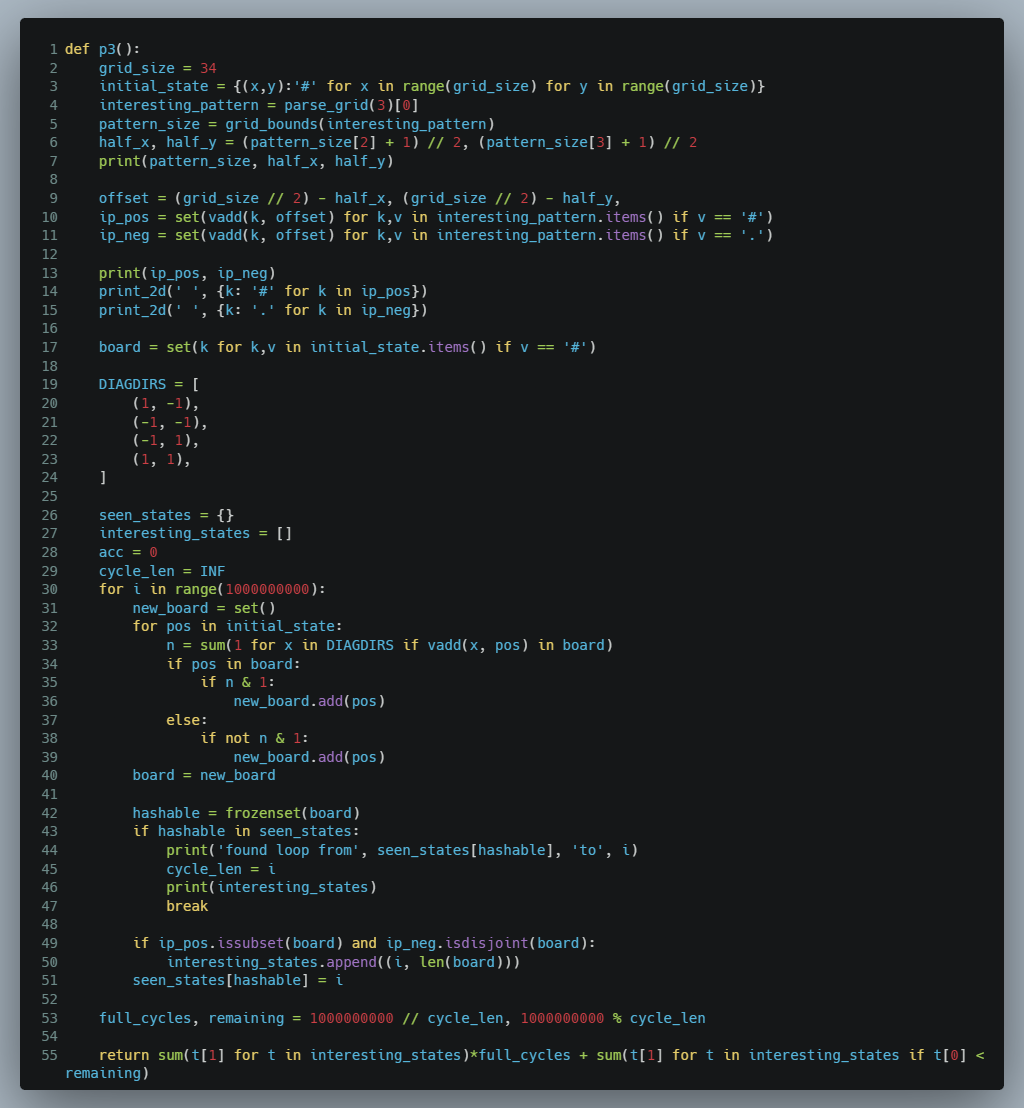Click the 'acc = 0' line
Image resolution: width=1024 pixels, height=1108 pixels.
click(128, 552)
